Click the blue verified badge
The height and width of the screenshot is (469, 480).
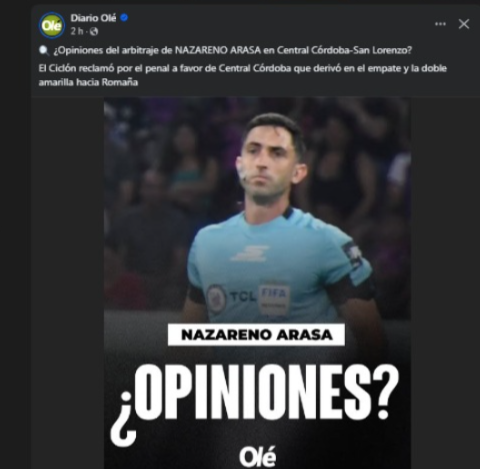(x=124, y=18)
